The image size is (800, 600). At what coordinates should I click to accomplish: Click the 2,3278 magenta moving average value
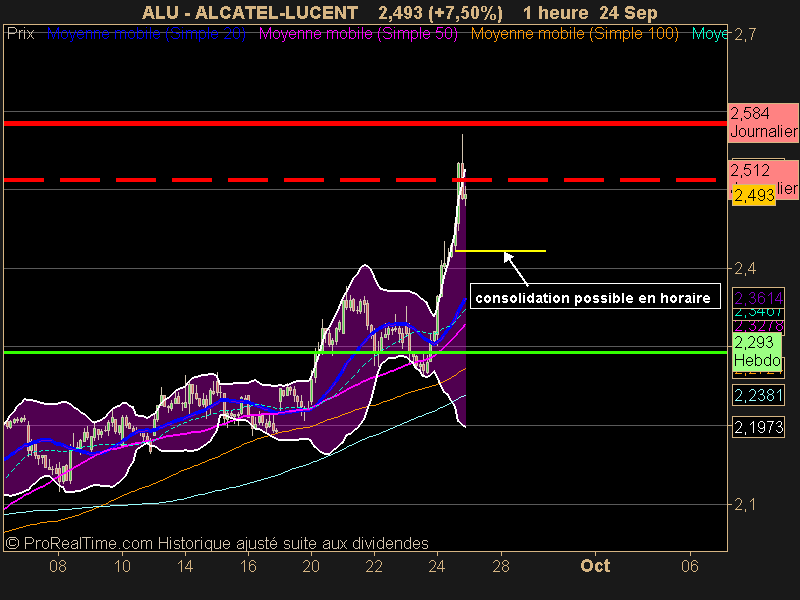[x=759, y=326]
